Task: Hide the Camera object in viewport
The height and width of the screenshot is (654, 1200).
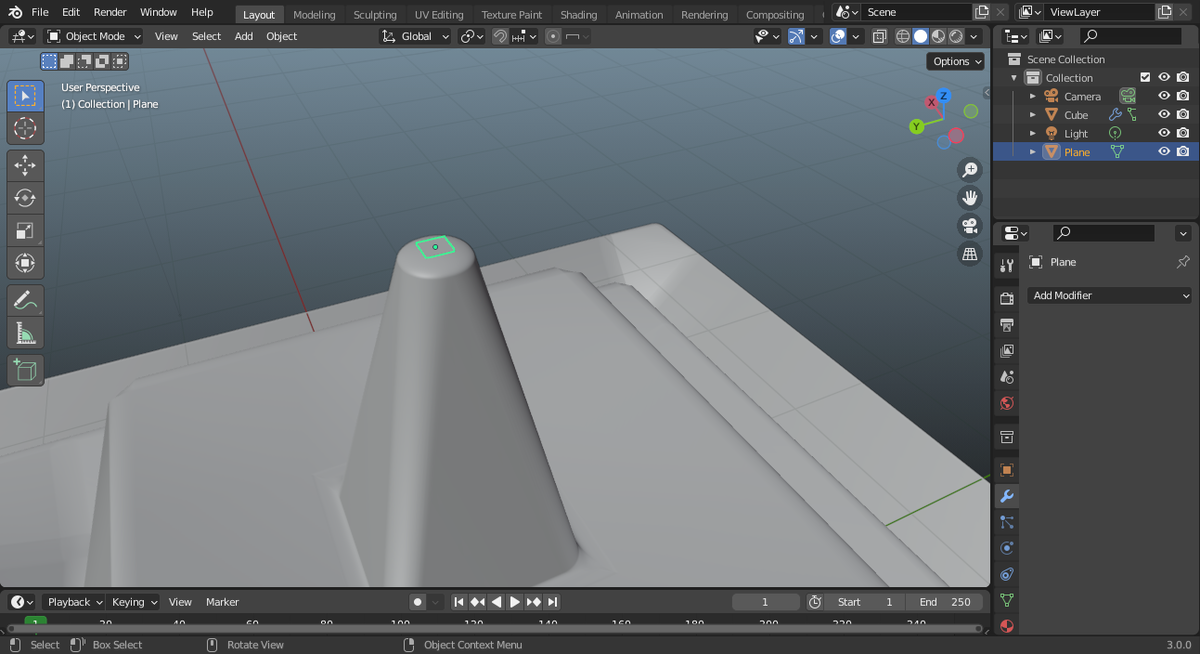Action: click(x=1164, y=96)
